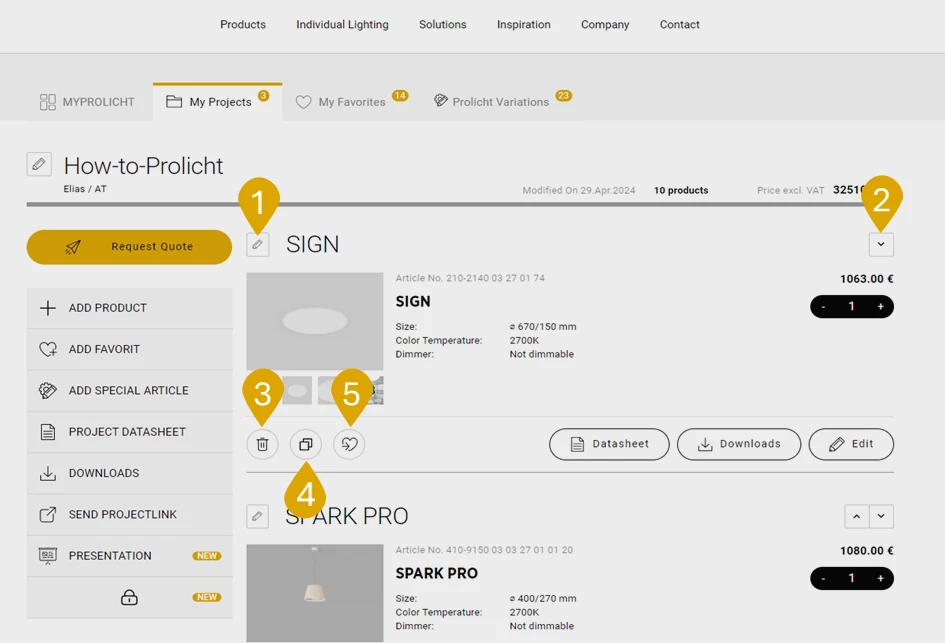This screenshot has height=643, width=945.
Task: Increase SIGN quantity with plus button
Action: click(880, 307)
